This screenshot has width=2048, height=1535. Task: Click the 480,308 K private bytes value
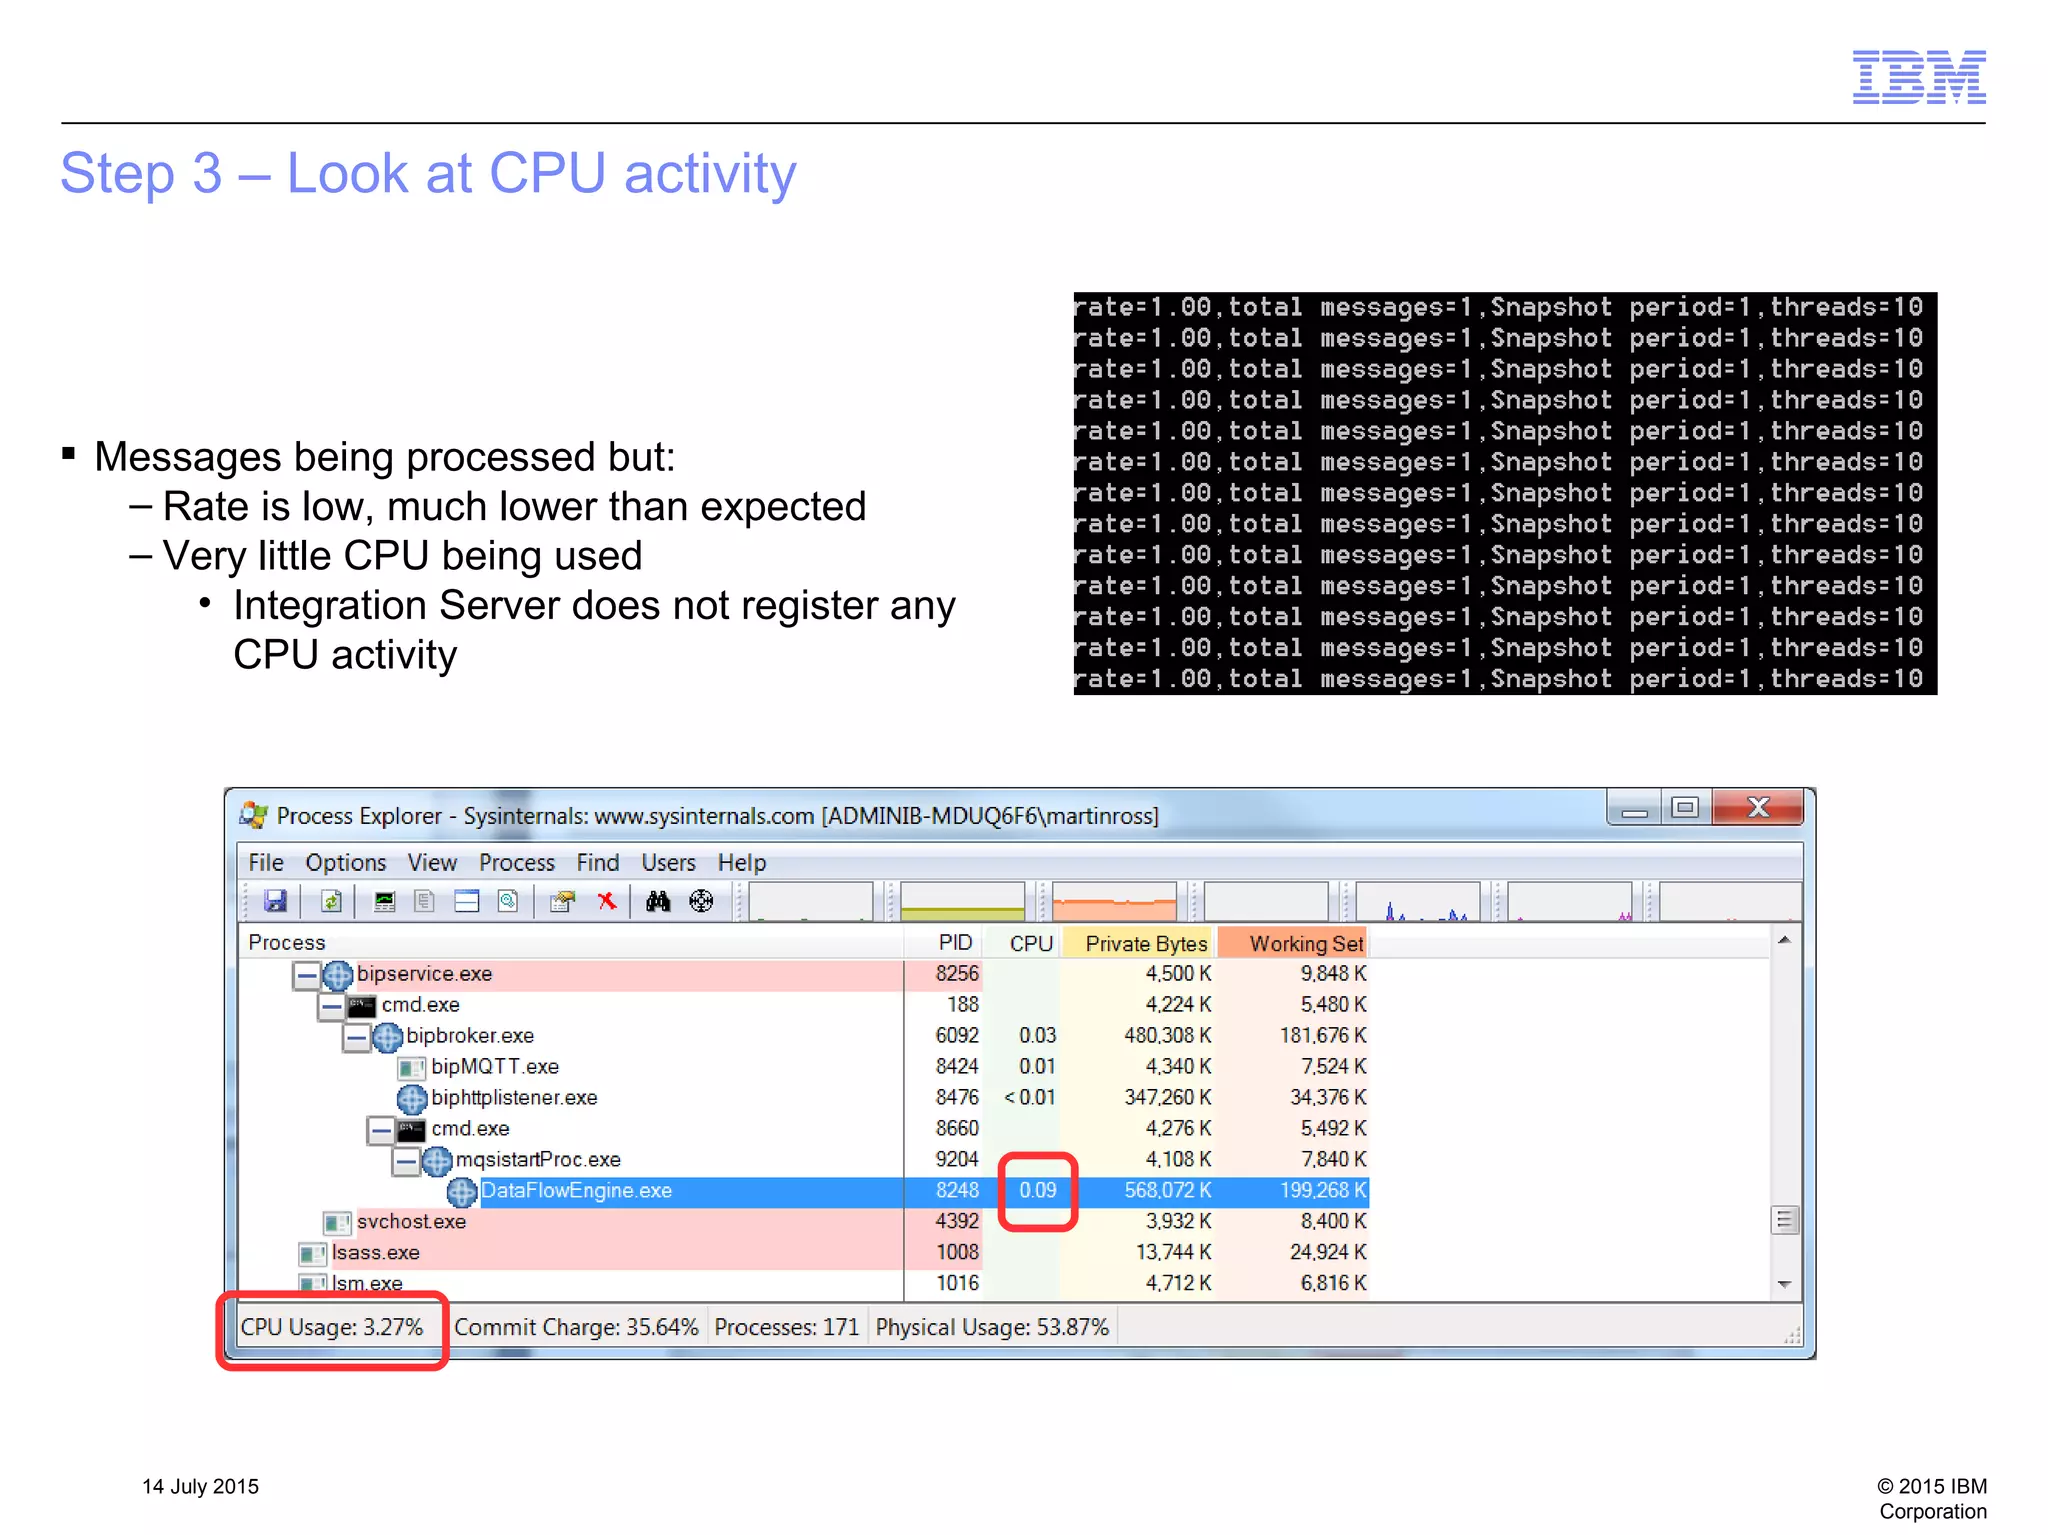[1167, 1036]
